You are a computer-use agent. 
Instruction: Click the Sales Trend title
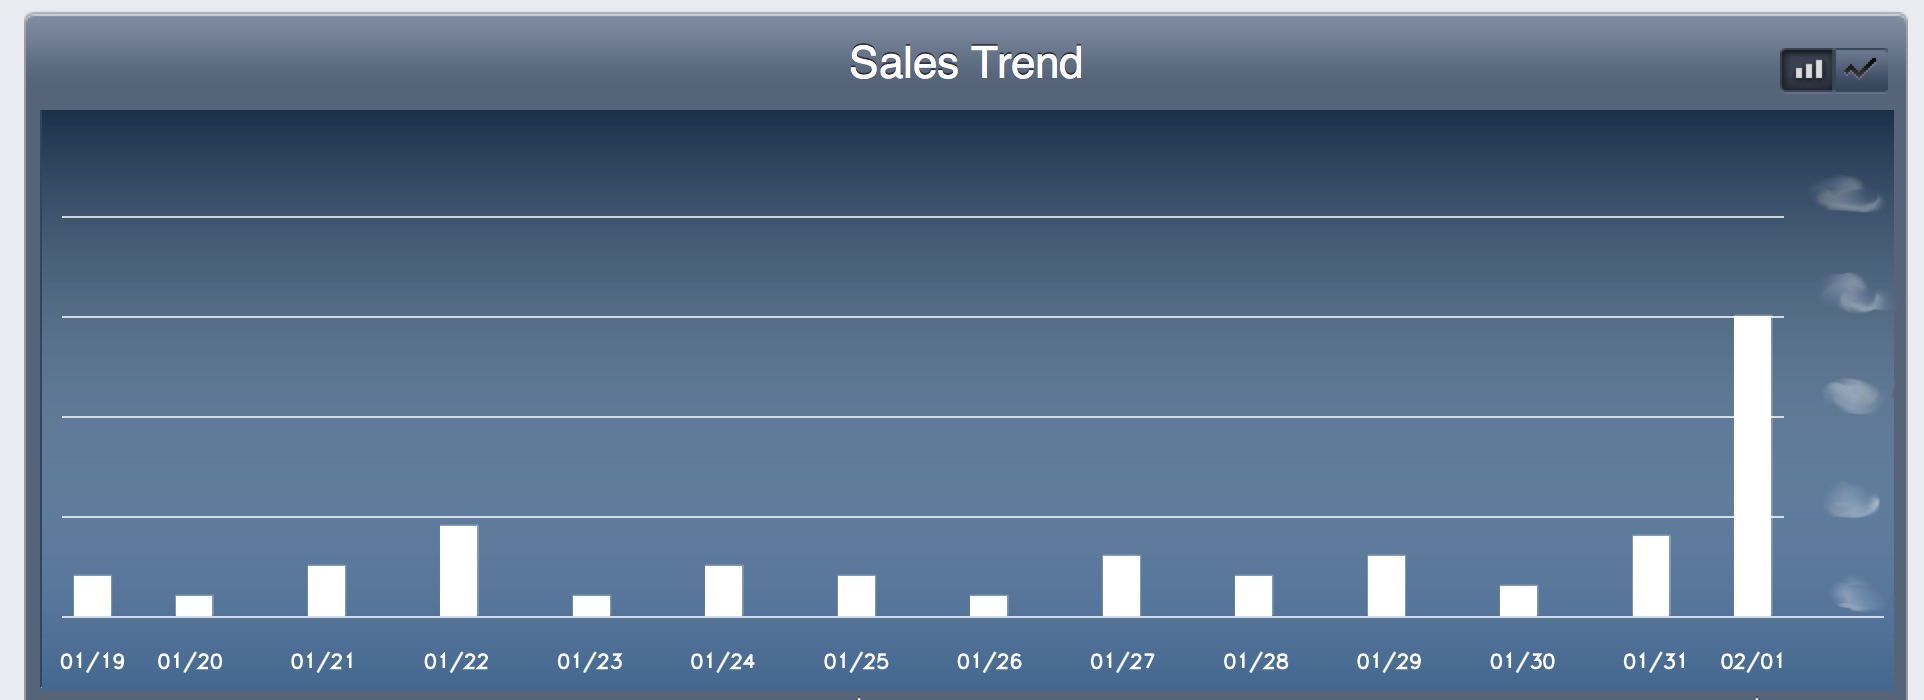point(966,63)
